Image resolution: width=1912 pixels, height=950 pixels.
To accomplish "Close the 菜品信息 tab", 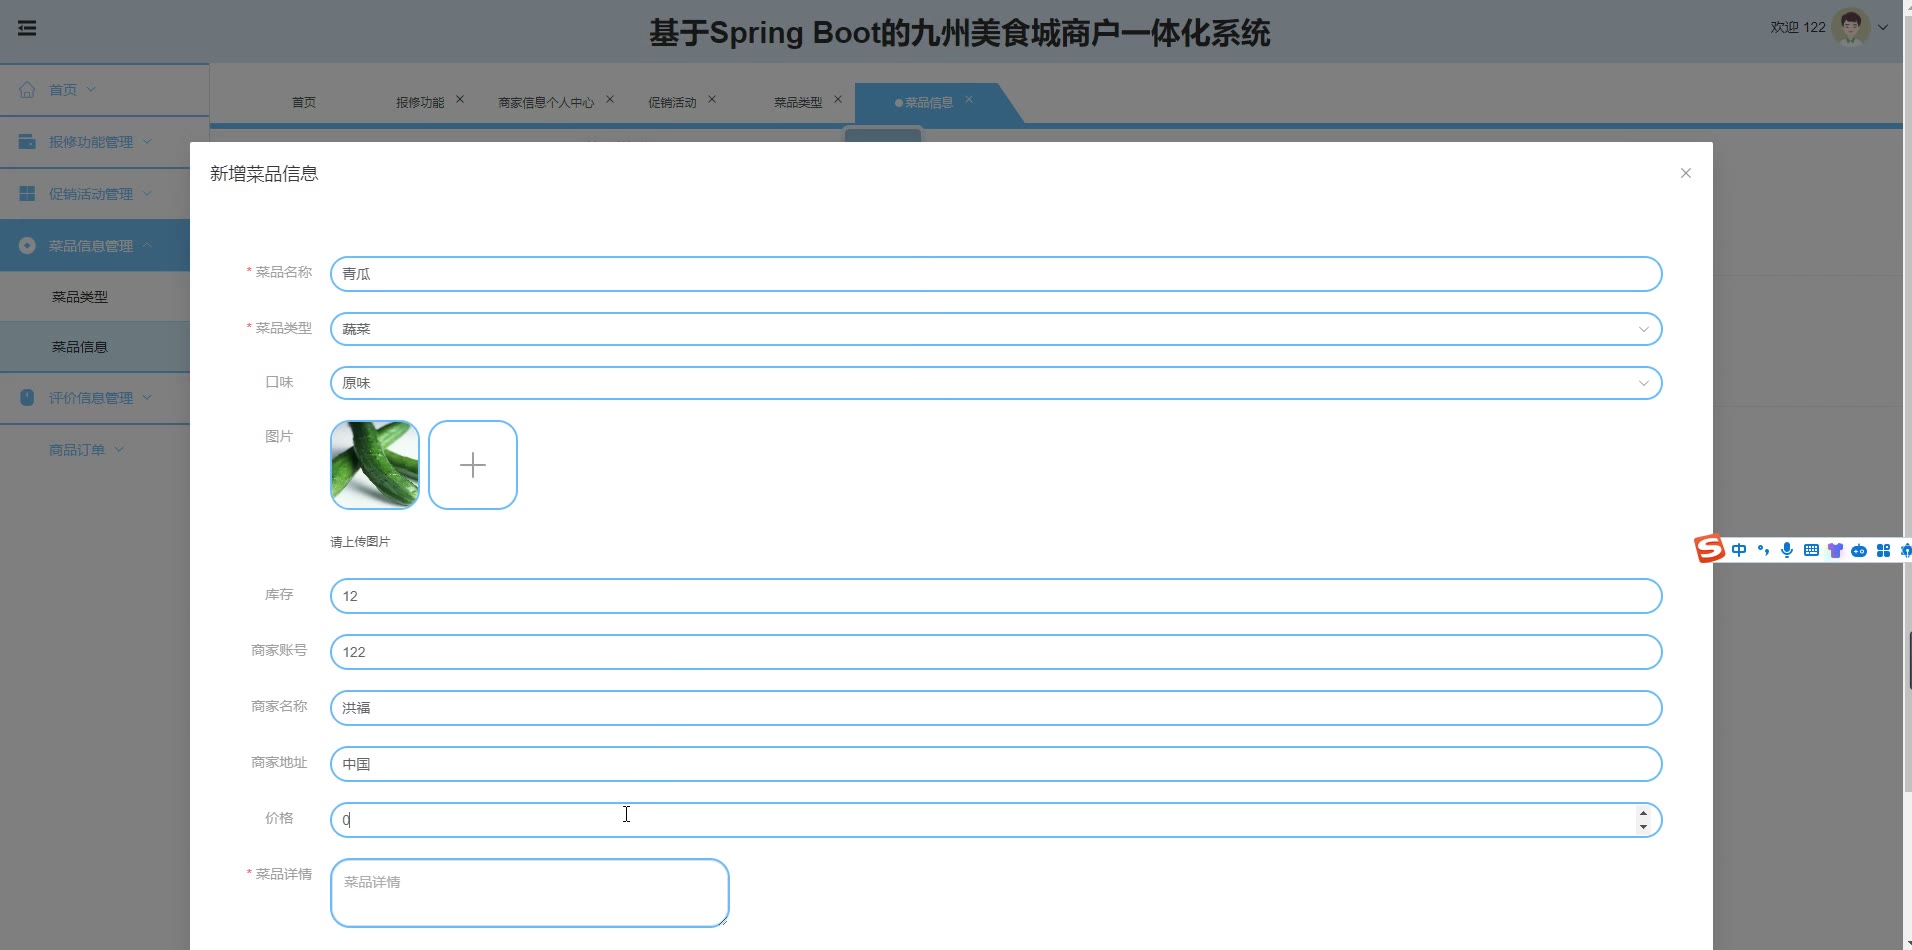I will click(969, 99).
